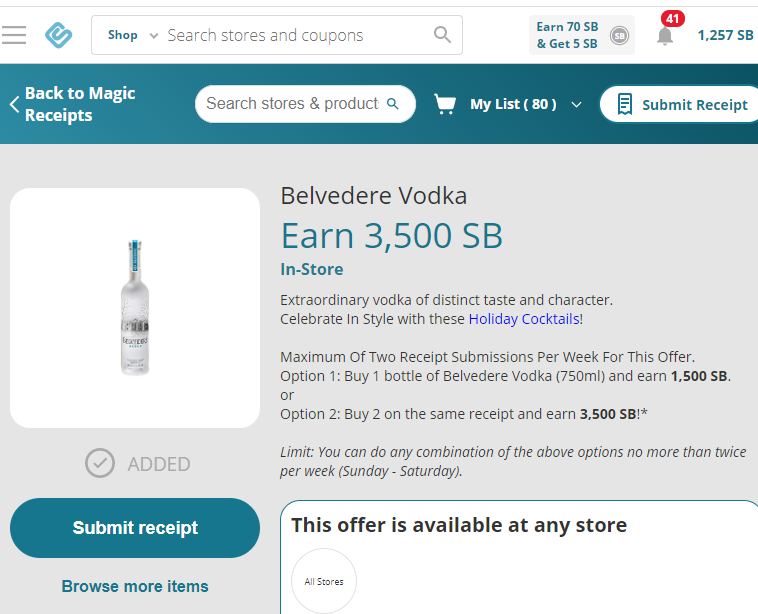Click the SB coin icon

[619, 35]
